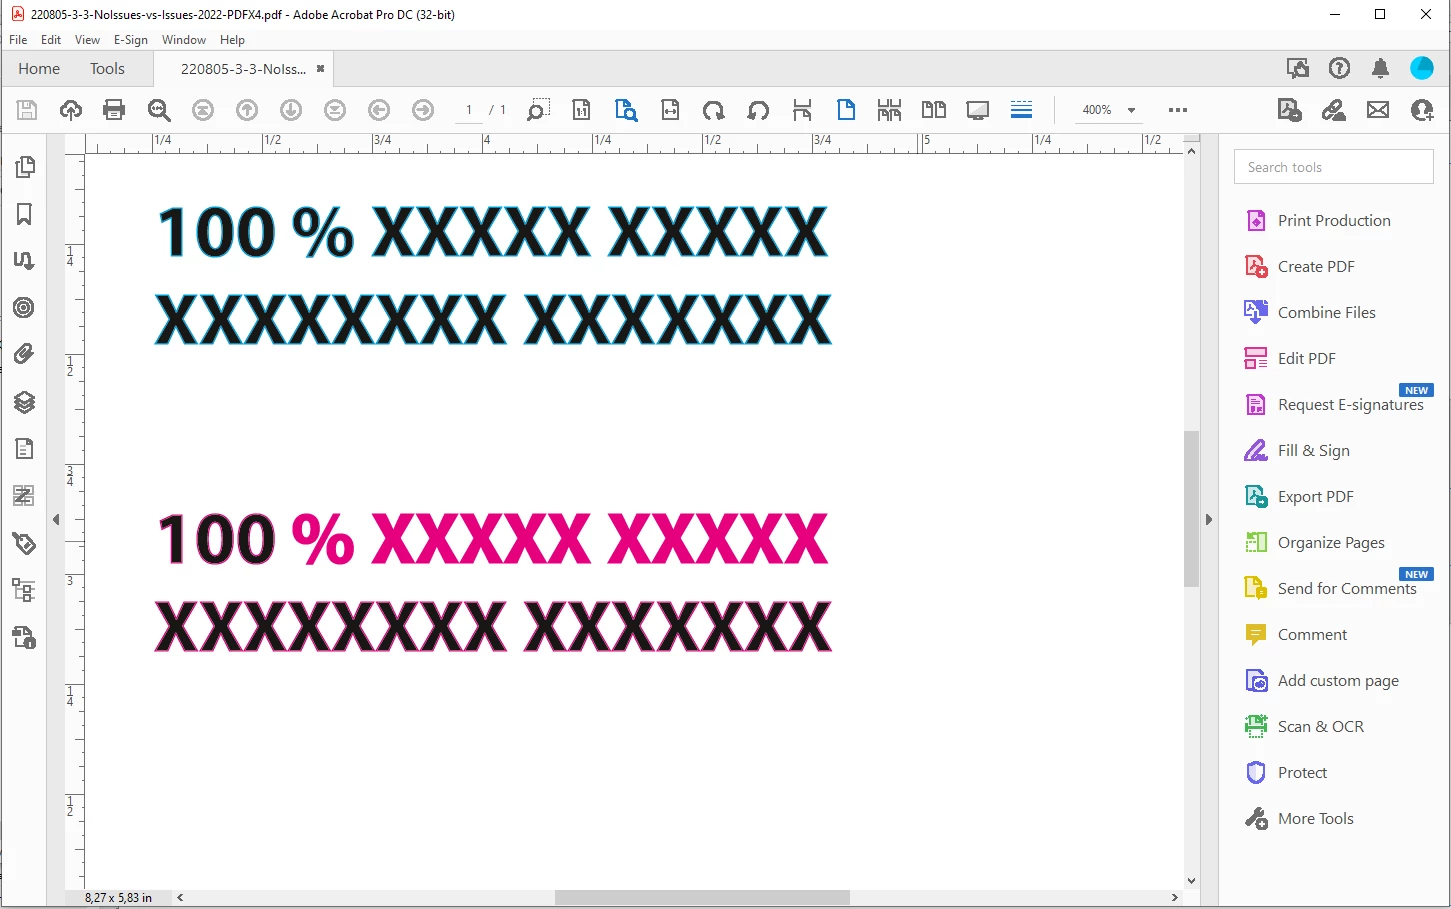This screenshot has height=909, width=1451.
Task: Click the Search tools input field
Action: (1333, 167)
